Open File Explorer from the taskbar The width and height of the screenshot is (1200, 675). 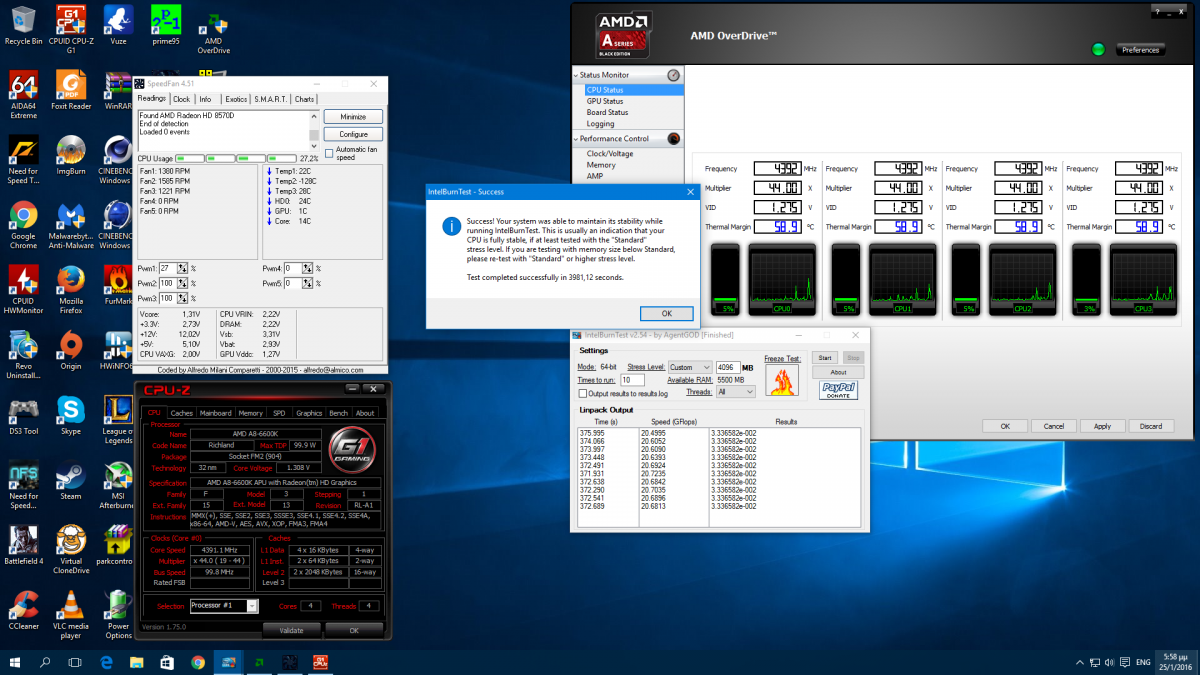click(136, 662)
